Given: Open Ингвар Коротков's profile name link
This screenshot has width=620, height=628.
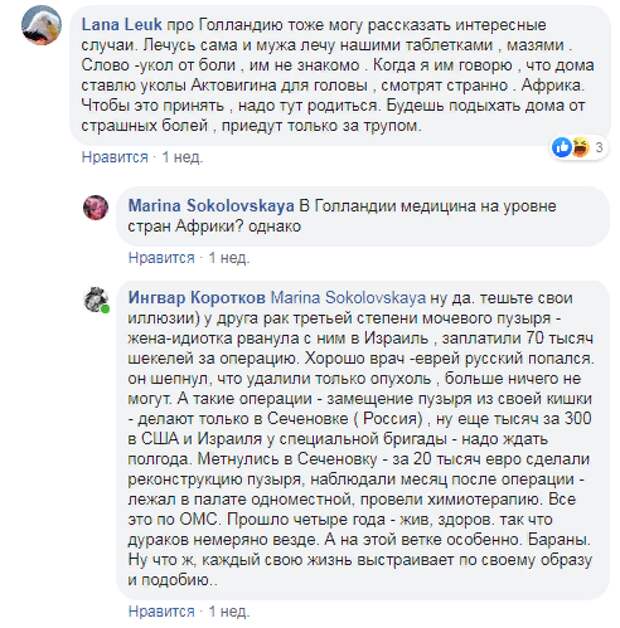Looking at the screenshot, I should [197, 298].
